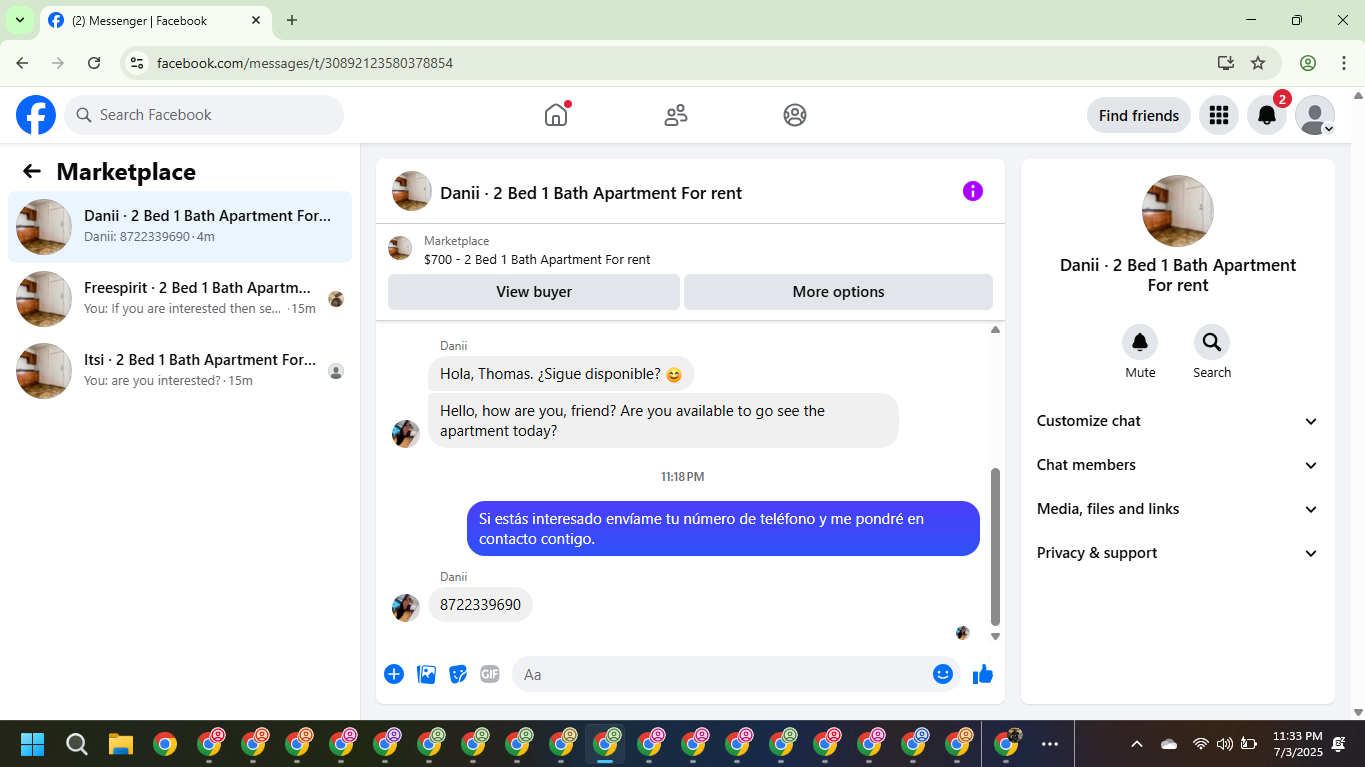Open the Groups icon in top navigation

pos(795,115)
